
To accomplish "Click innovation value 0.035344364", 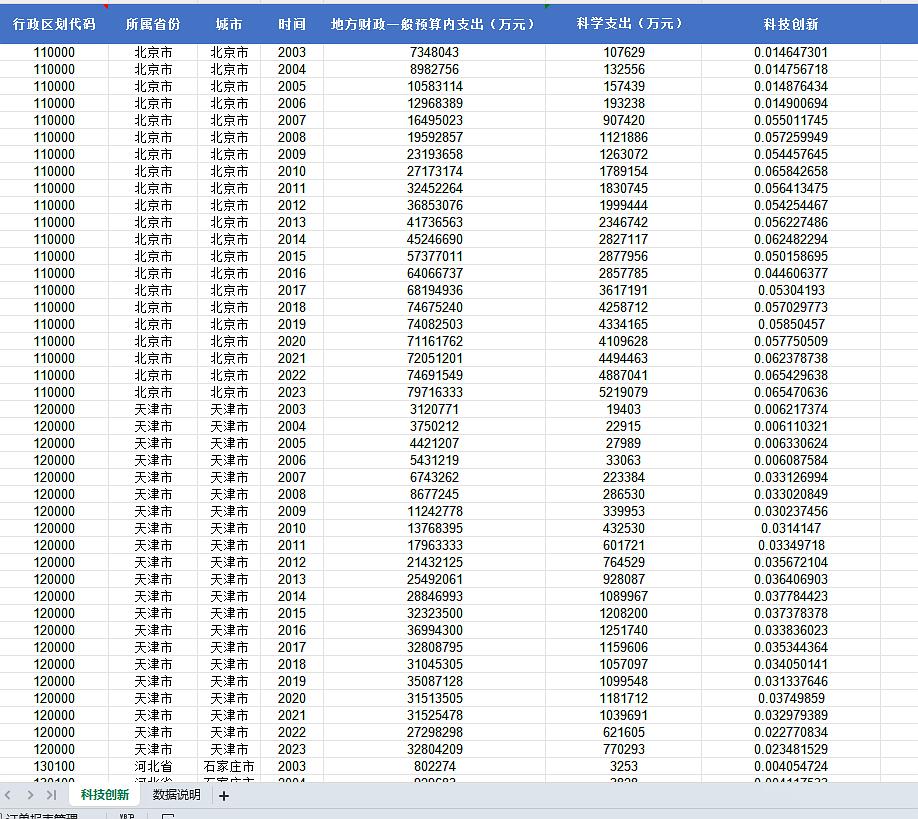I will point(791,646).
